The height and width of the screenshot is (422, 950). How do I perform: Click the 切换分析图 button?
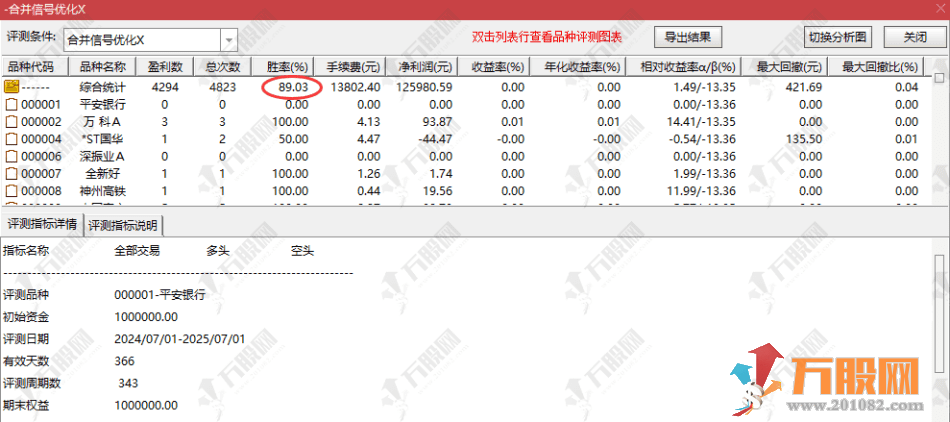click(x=837, y=37)
